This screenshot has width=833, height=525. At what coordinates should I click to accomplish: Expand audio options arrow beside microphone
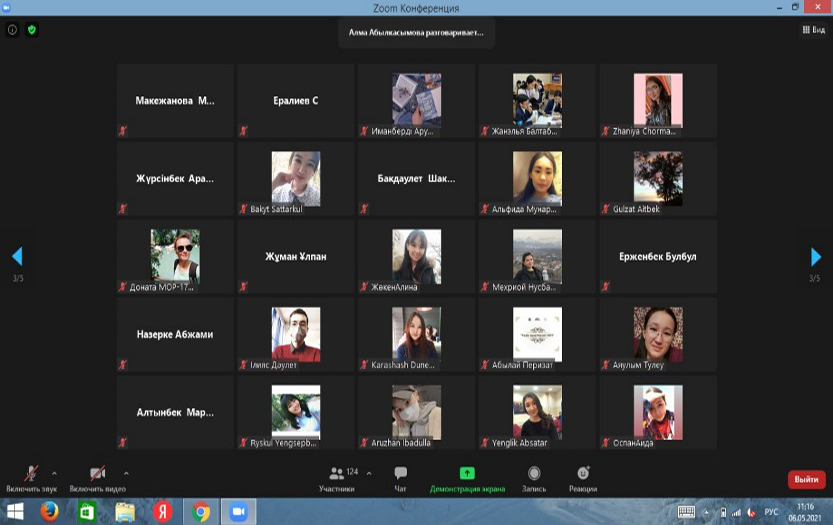click(x=54, y=473)
